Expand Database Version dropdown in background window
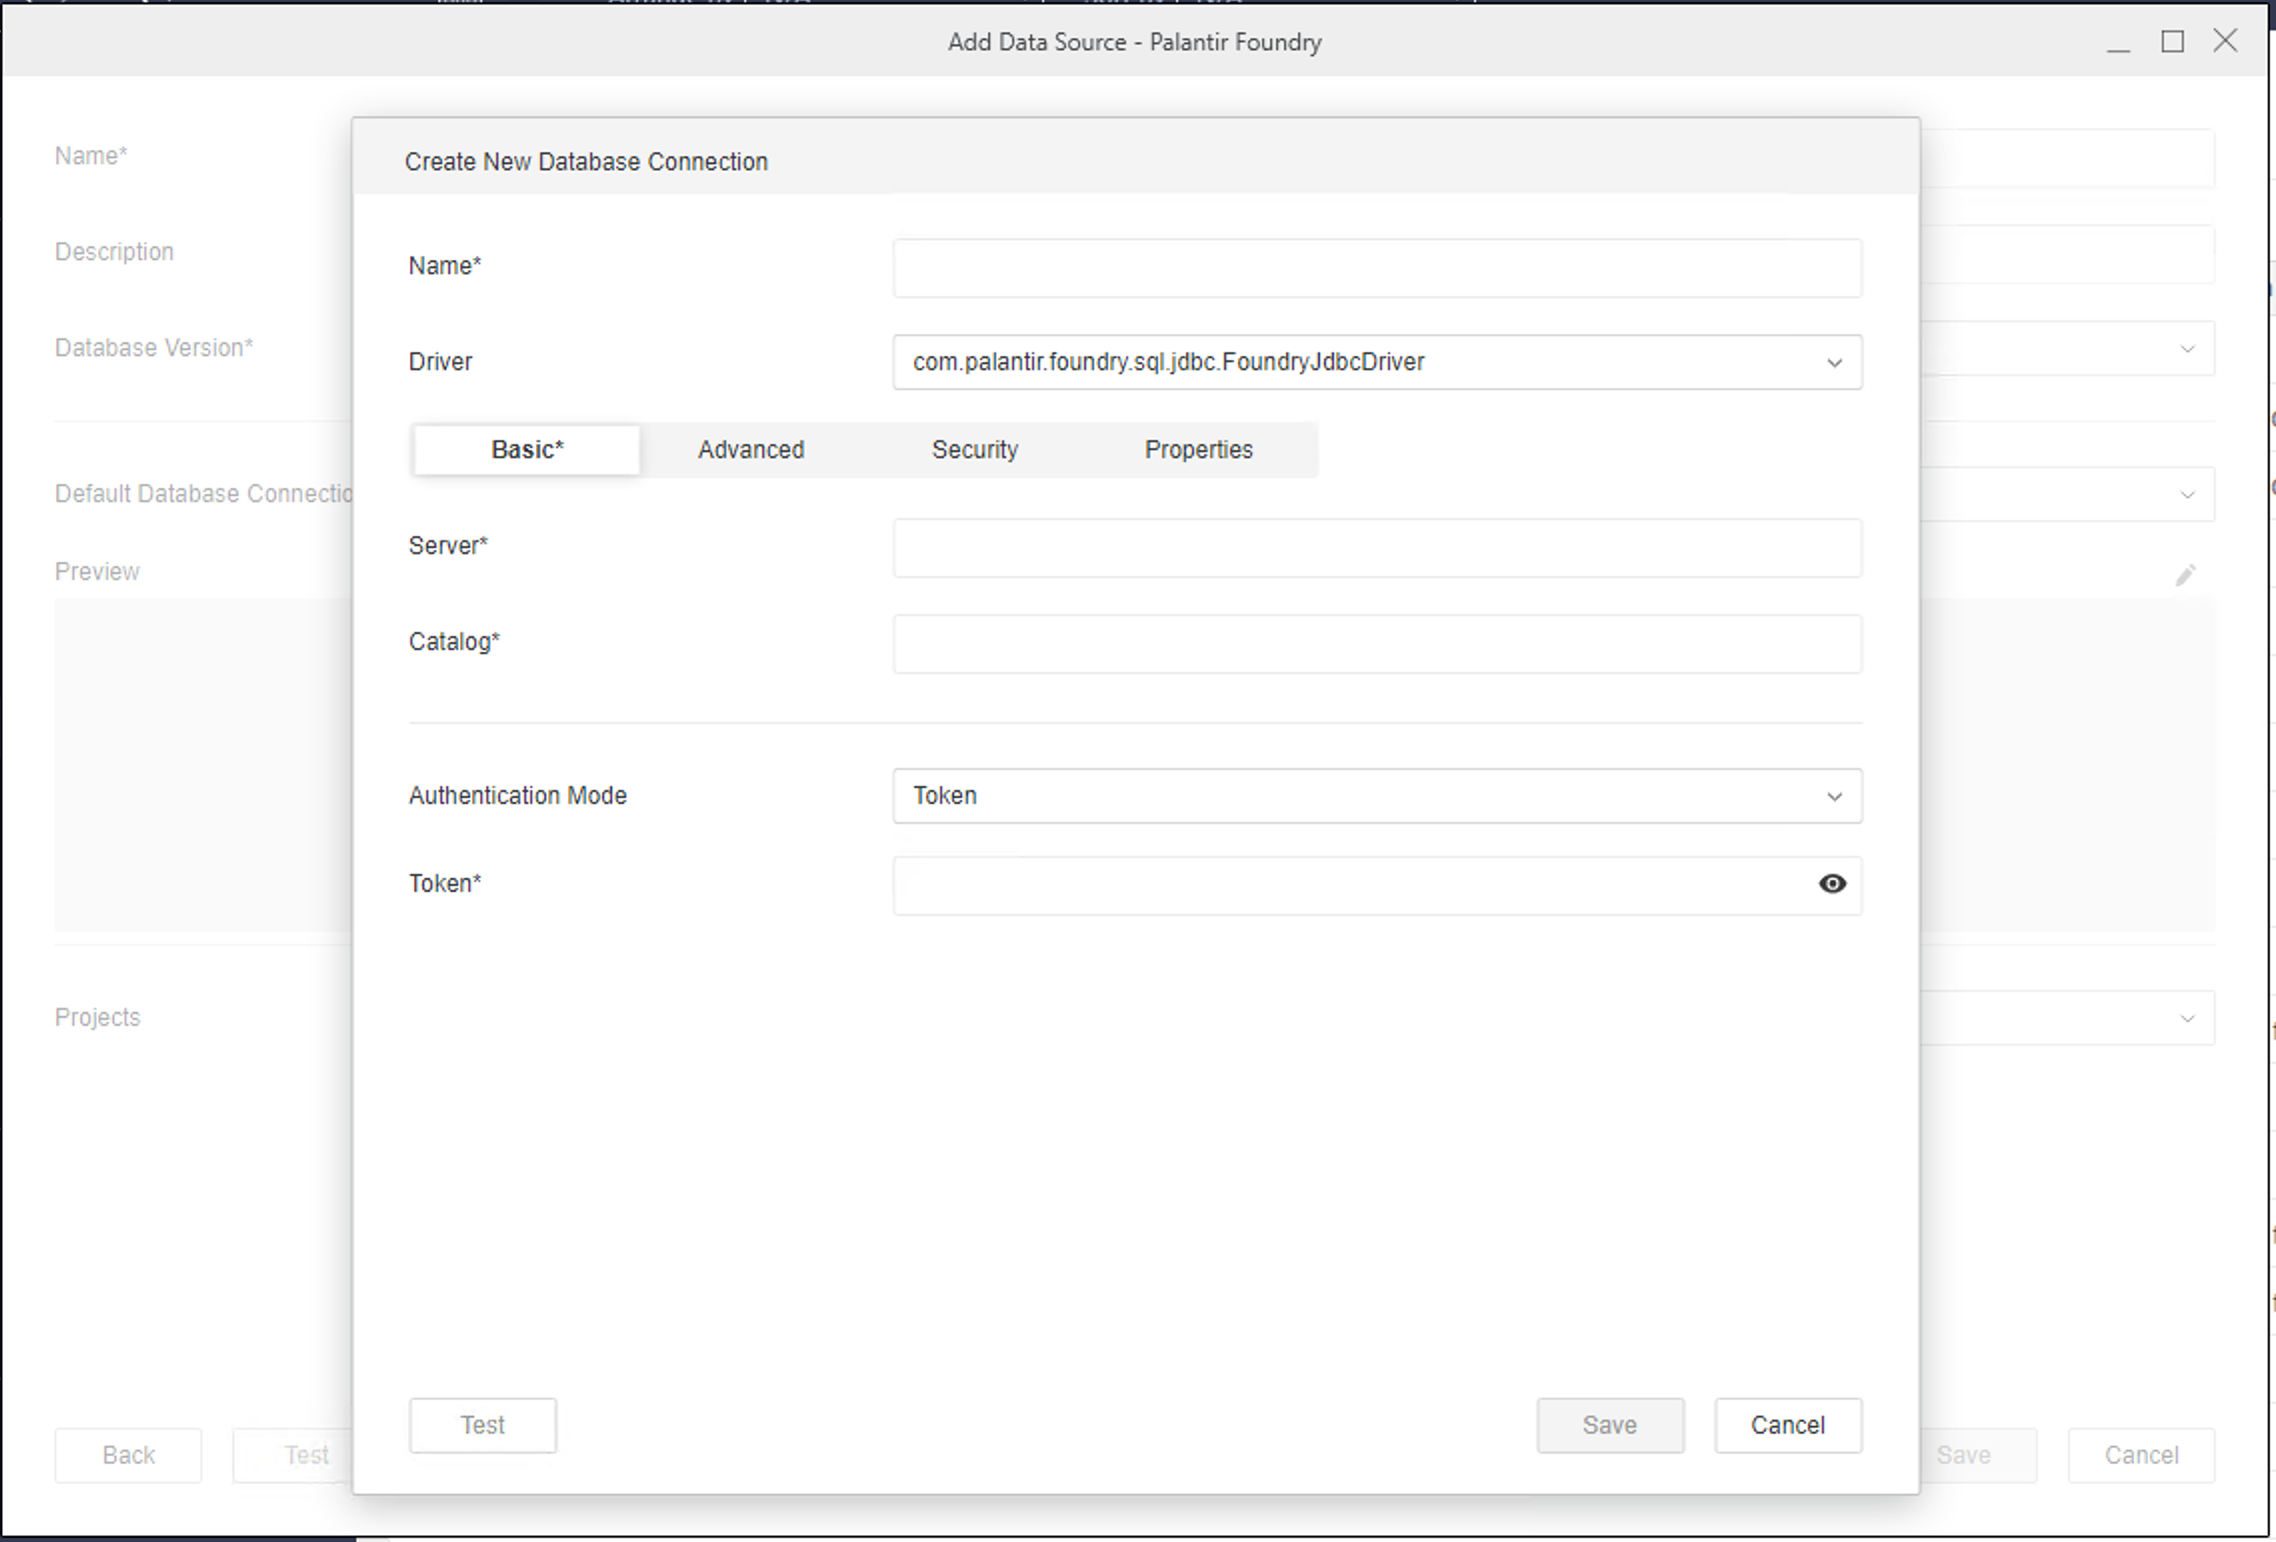Viewport: 2276px width, 1542px height. [x=2187, y=349]
